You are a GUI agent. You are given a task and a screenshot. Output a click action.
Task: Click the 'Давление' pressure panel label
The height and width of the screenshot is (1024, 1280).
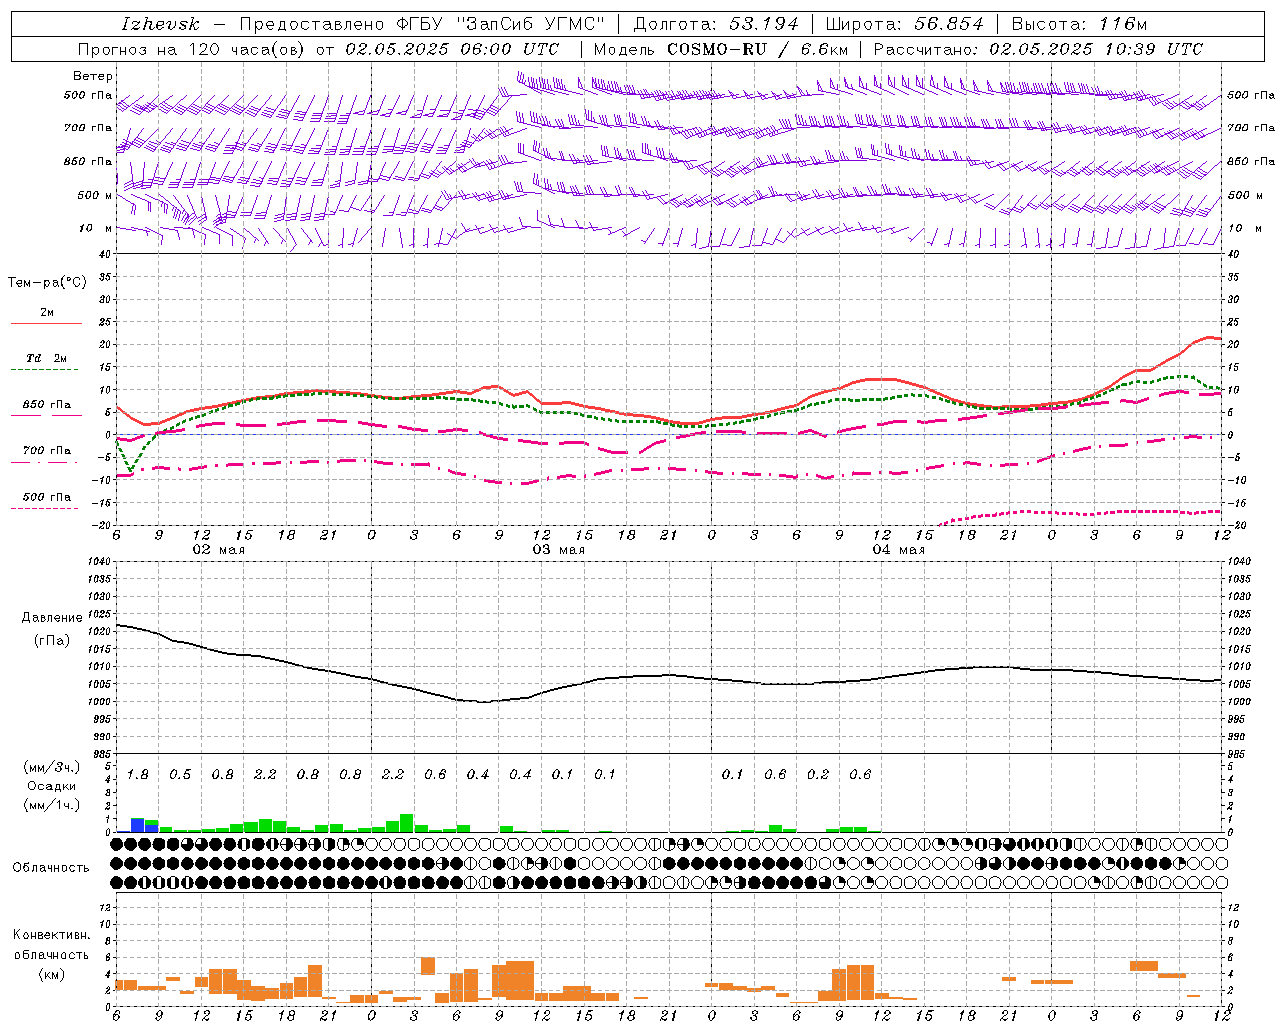pyautogui.click(x=52, y=618)
